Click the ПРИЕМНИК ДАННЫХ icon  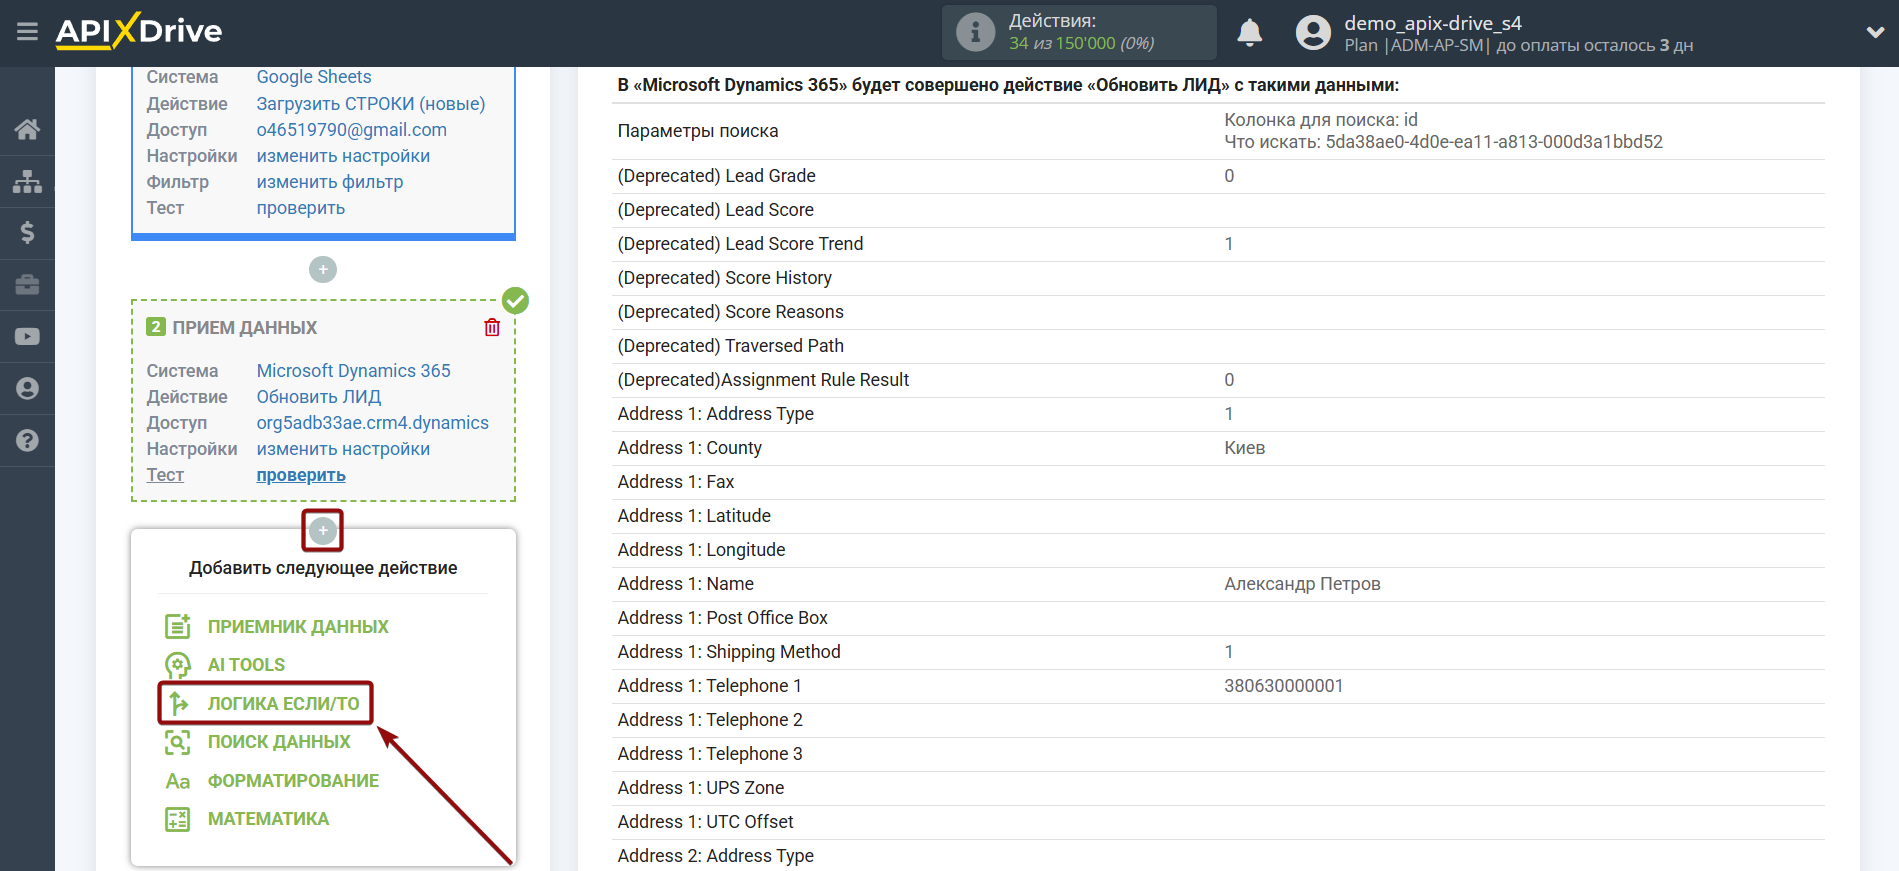click(177, 627)
